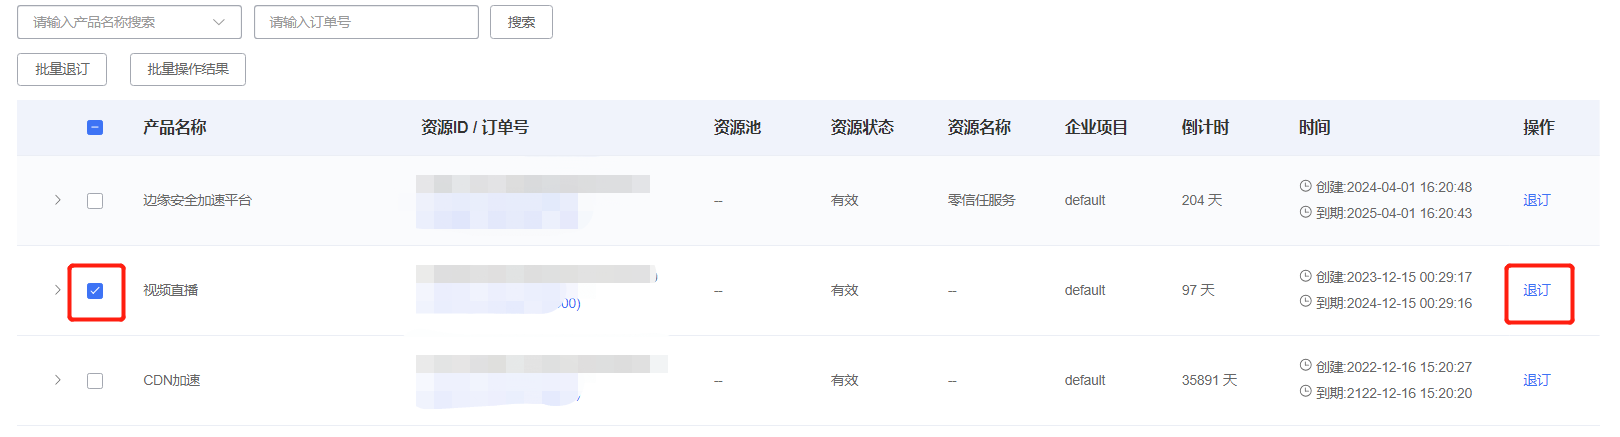Click 退订 for 视频直播
Viewport: 1620px width, 437px height.
coord(1537,290)
